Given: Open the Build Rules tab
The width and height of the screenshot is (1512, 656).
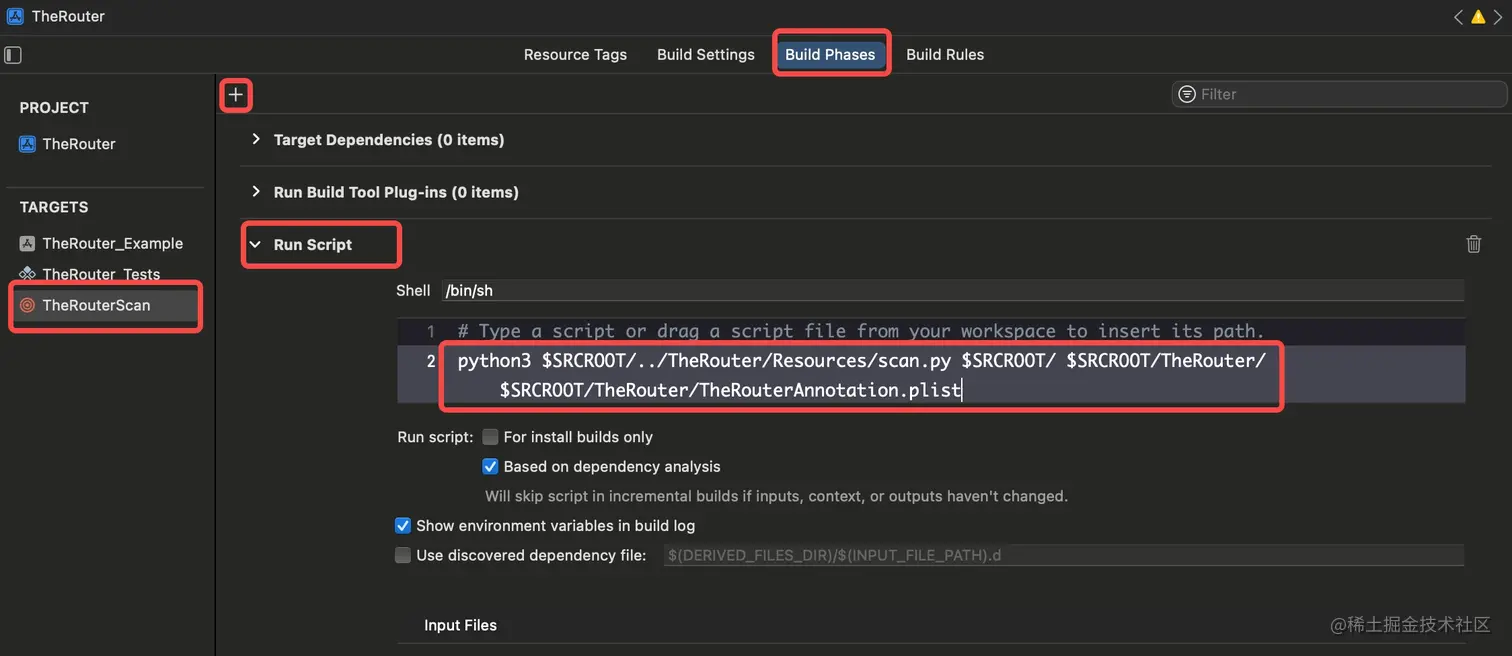Looking at the screenshot, I should [x=945, y=55].
